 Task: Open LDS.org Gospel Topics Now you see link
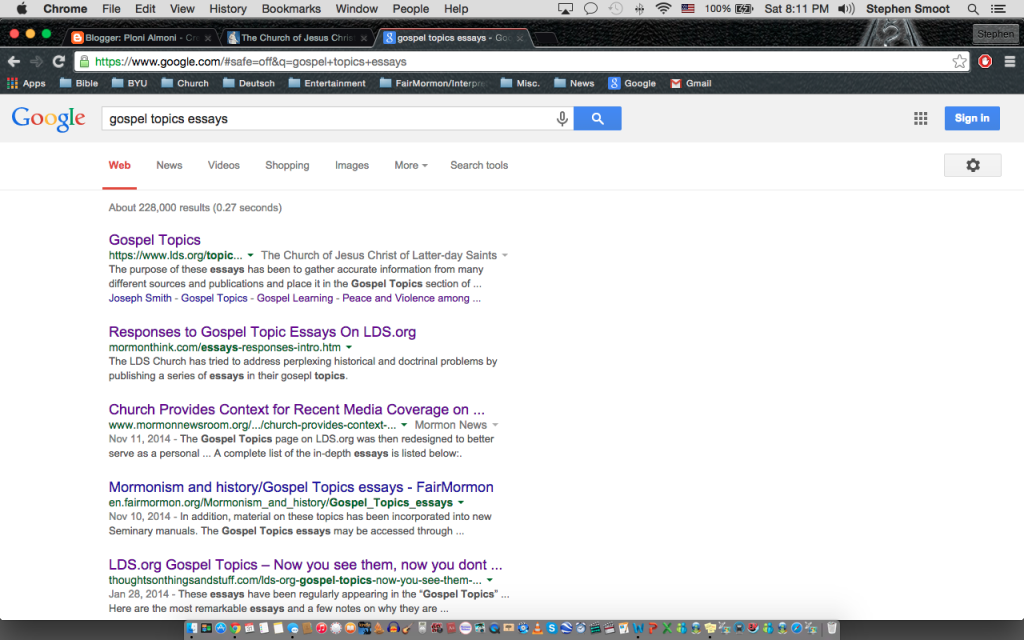tap(306, 565)
